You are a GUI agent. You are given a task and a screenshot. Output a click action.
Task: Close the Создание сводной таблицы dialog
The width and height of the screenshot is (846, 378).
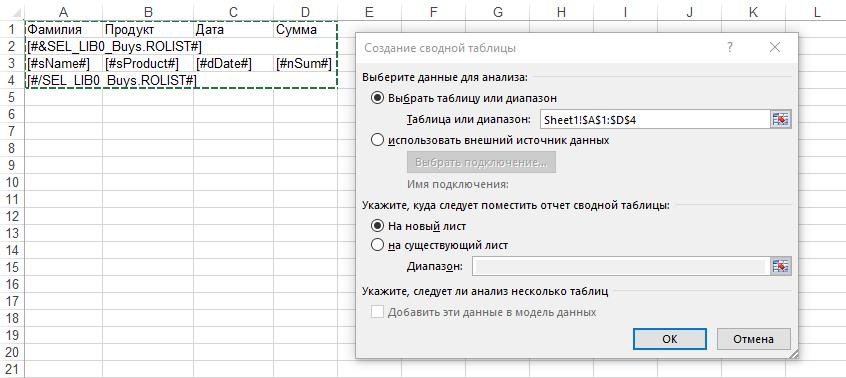coord(775,47)
